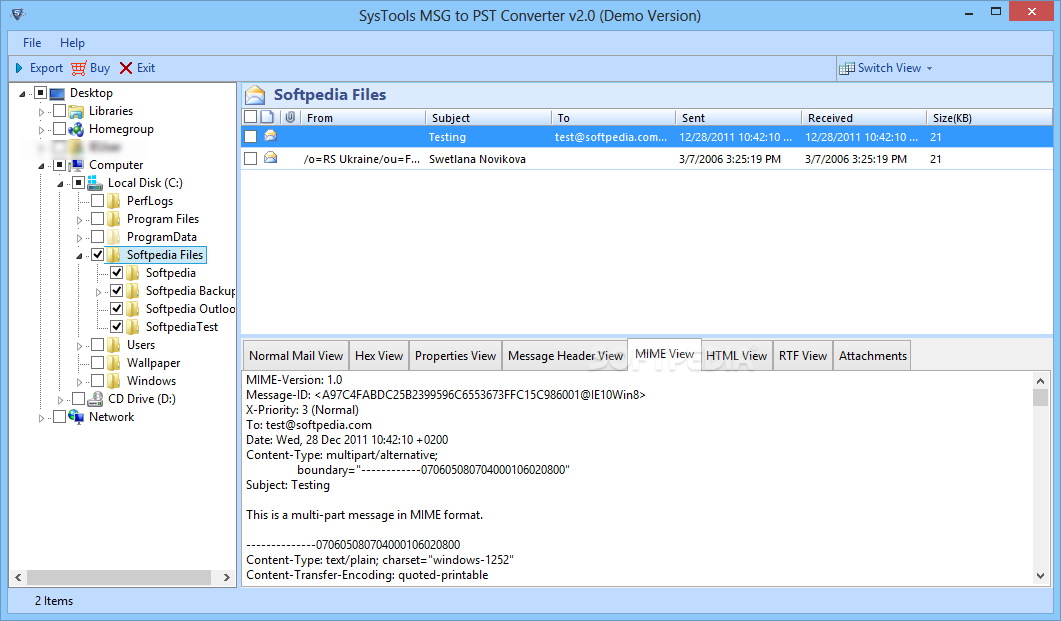Click the folder tree scroll right arrow
Image resolution: width=1061 pixels, height=621 pixels.
(x=227, y=577)
